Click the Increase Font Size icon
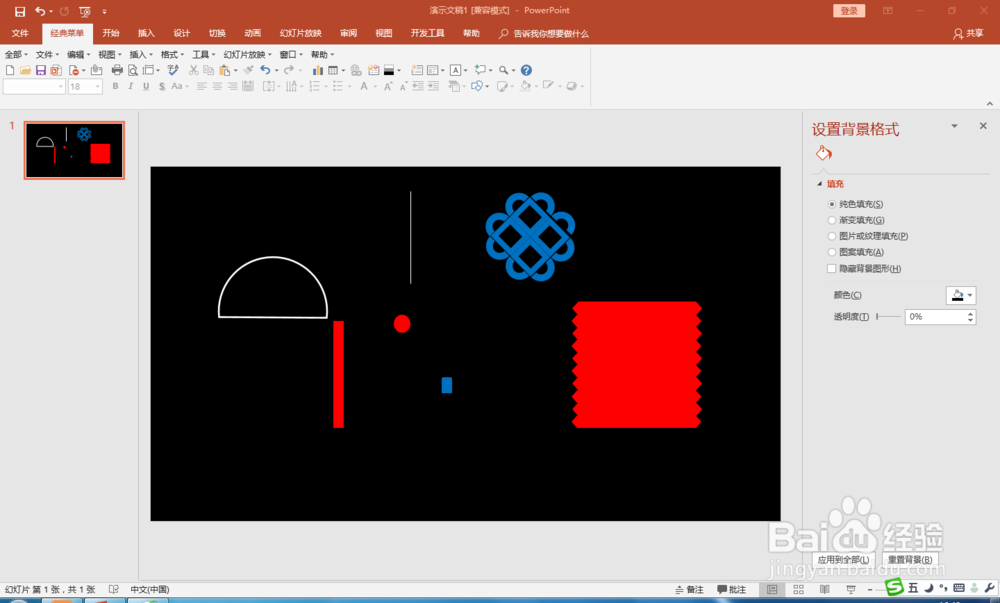 click(388, 86)
